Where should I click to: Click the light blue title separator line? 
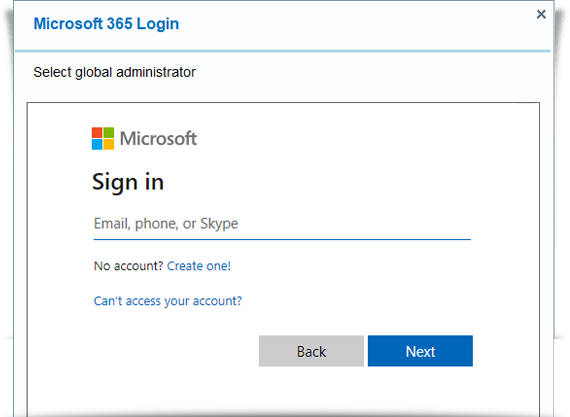[283, 51]
